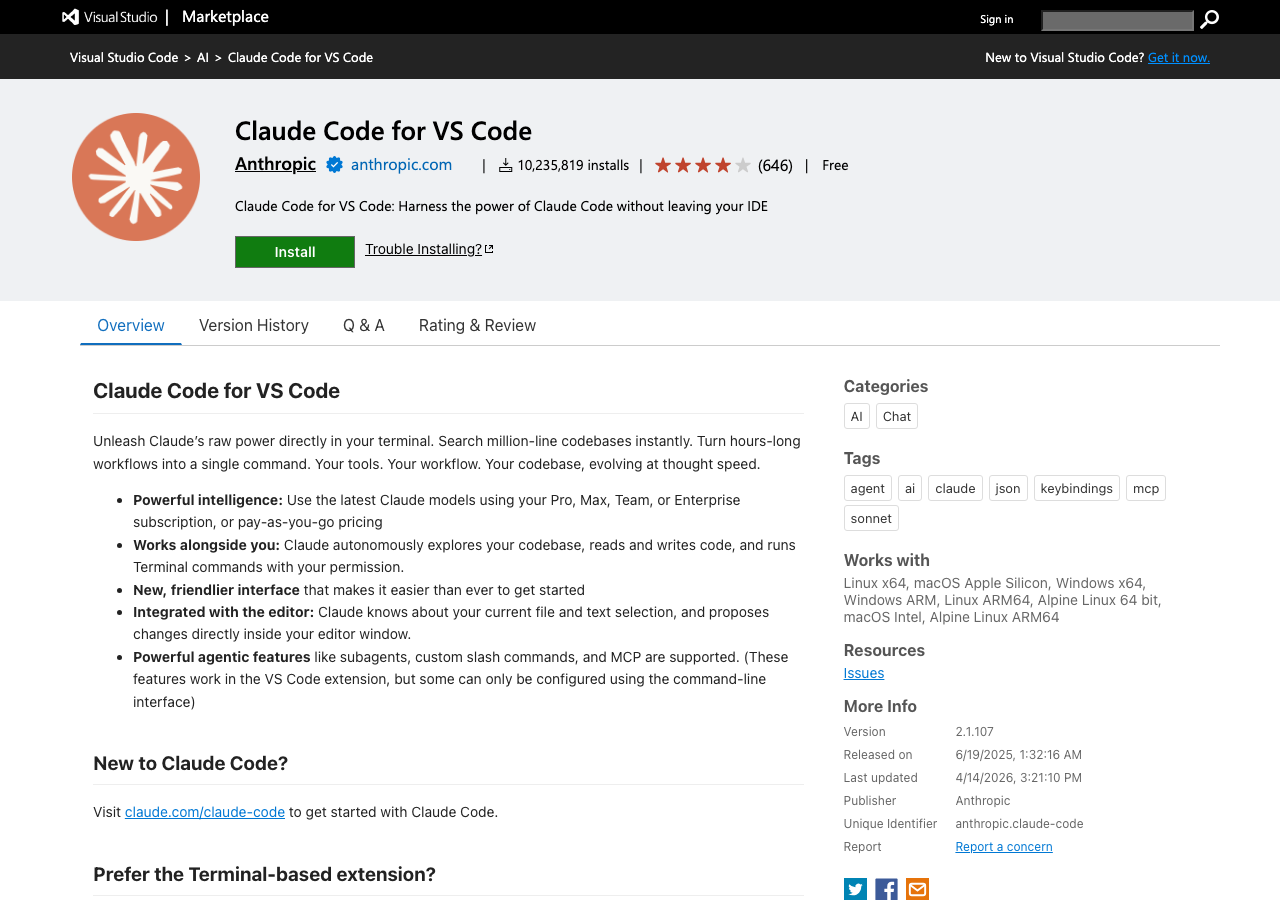Click Sign in at the top

[996, 19]
